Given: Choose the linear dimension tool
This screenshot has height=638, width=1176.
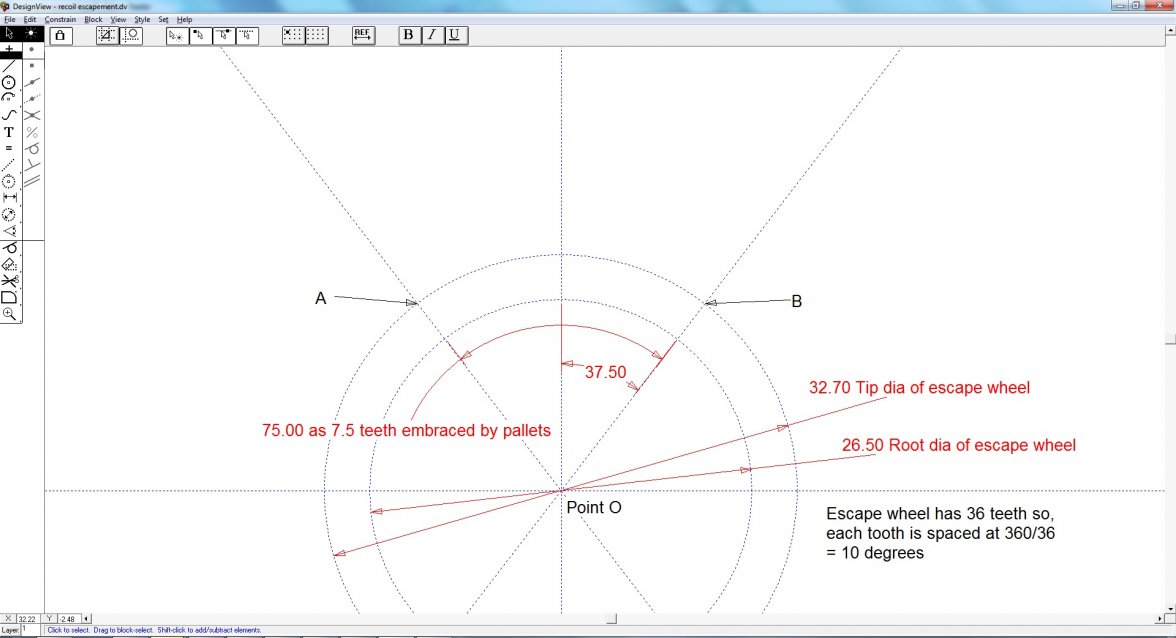Looking at the screenshot, I should click(9, 198).
